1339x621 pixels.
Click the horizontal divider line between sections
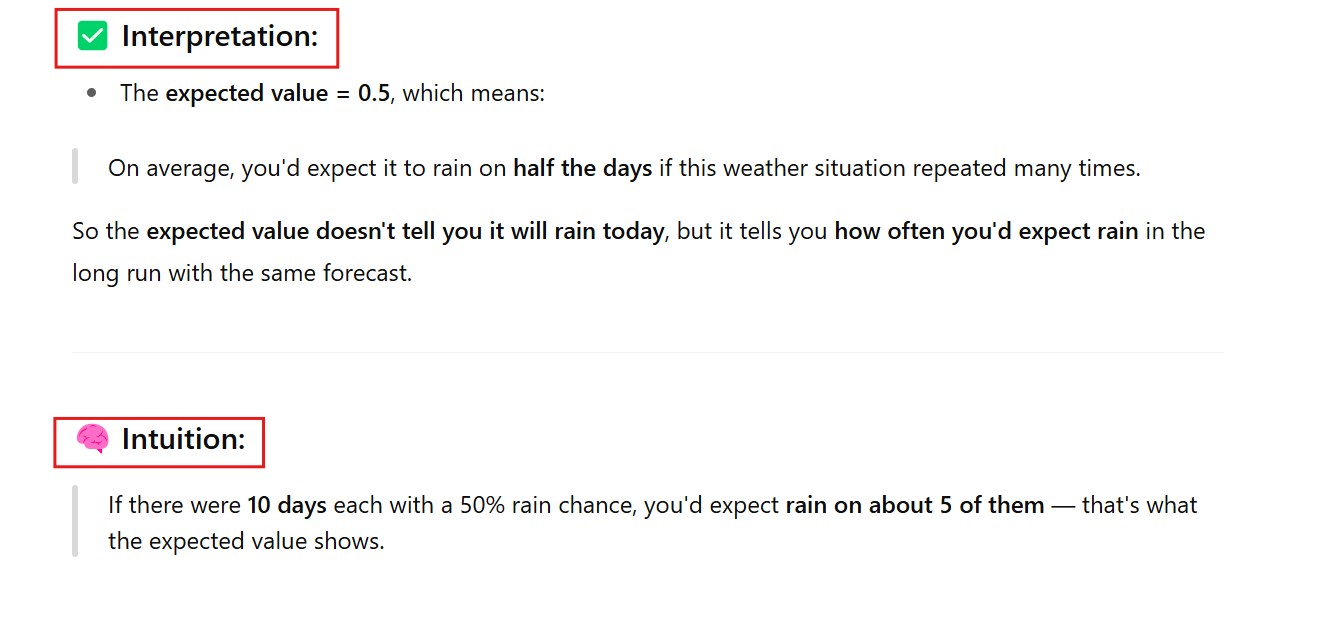tap(647, 352)
